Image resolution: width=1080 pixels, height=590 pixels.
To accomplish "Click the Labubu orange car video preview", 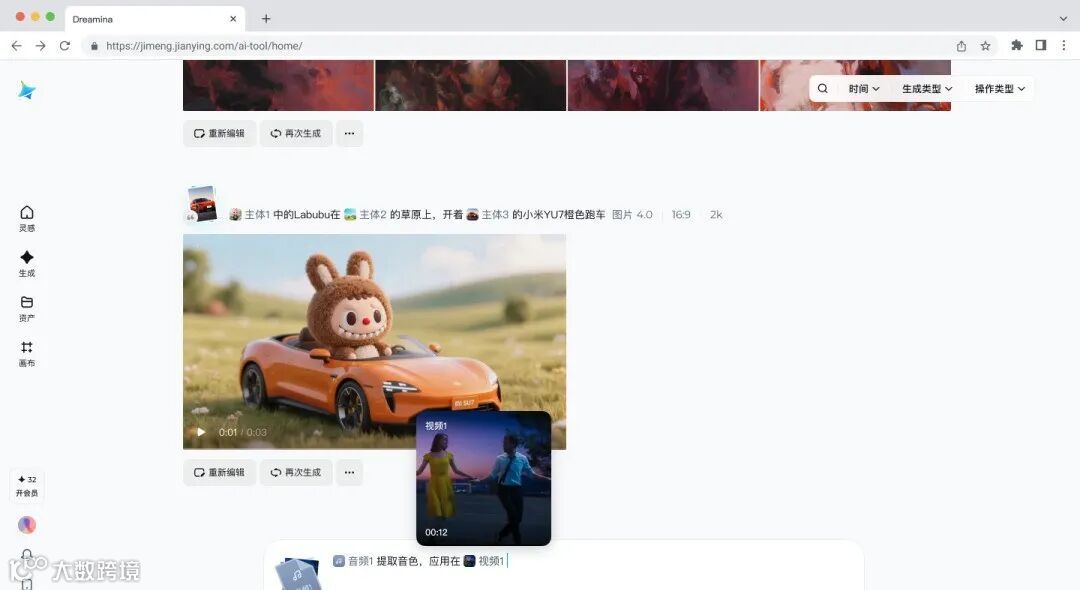I will tap(374, 341).
